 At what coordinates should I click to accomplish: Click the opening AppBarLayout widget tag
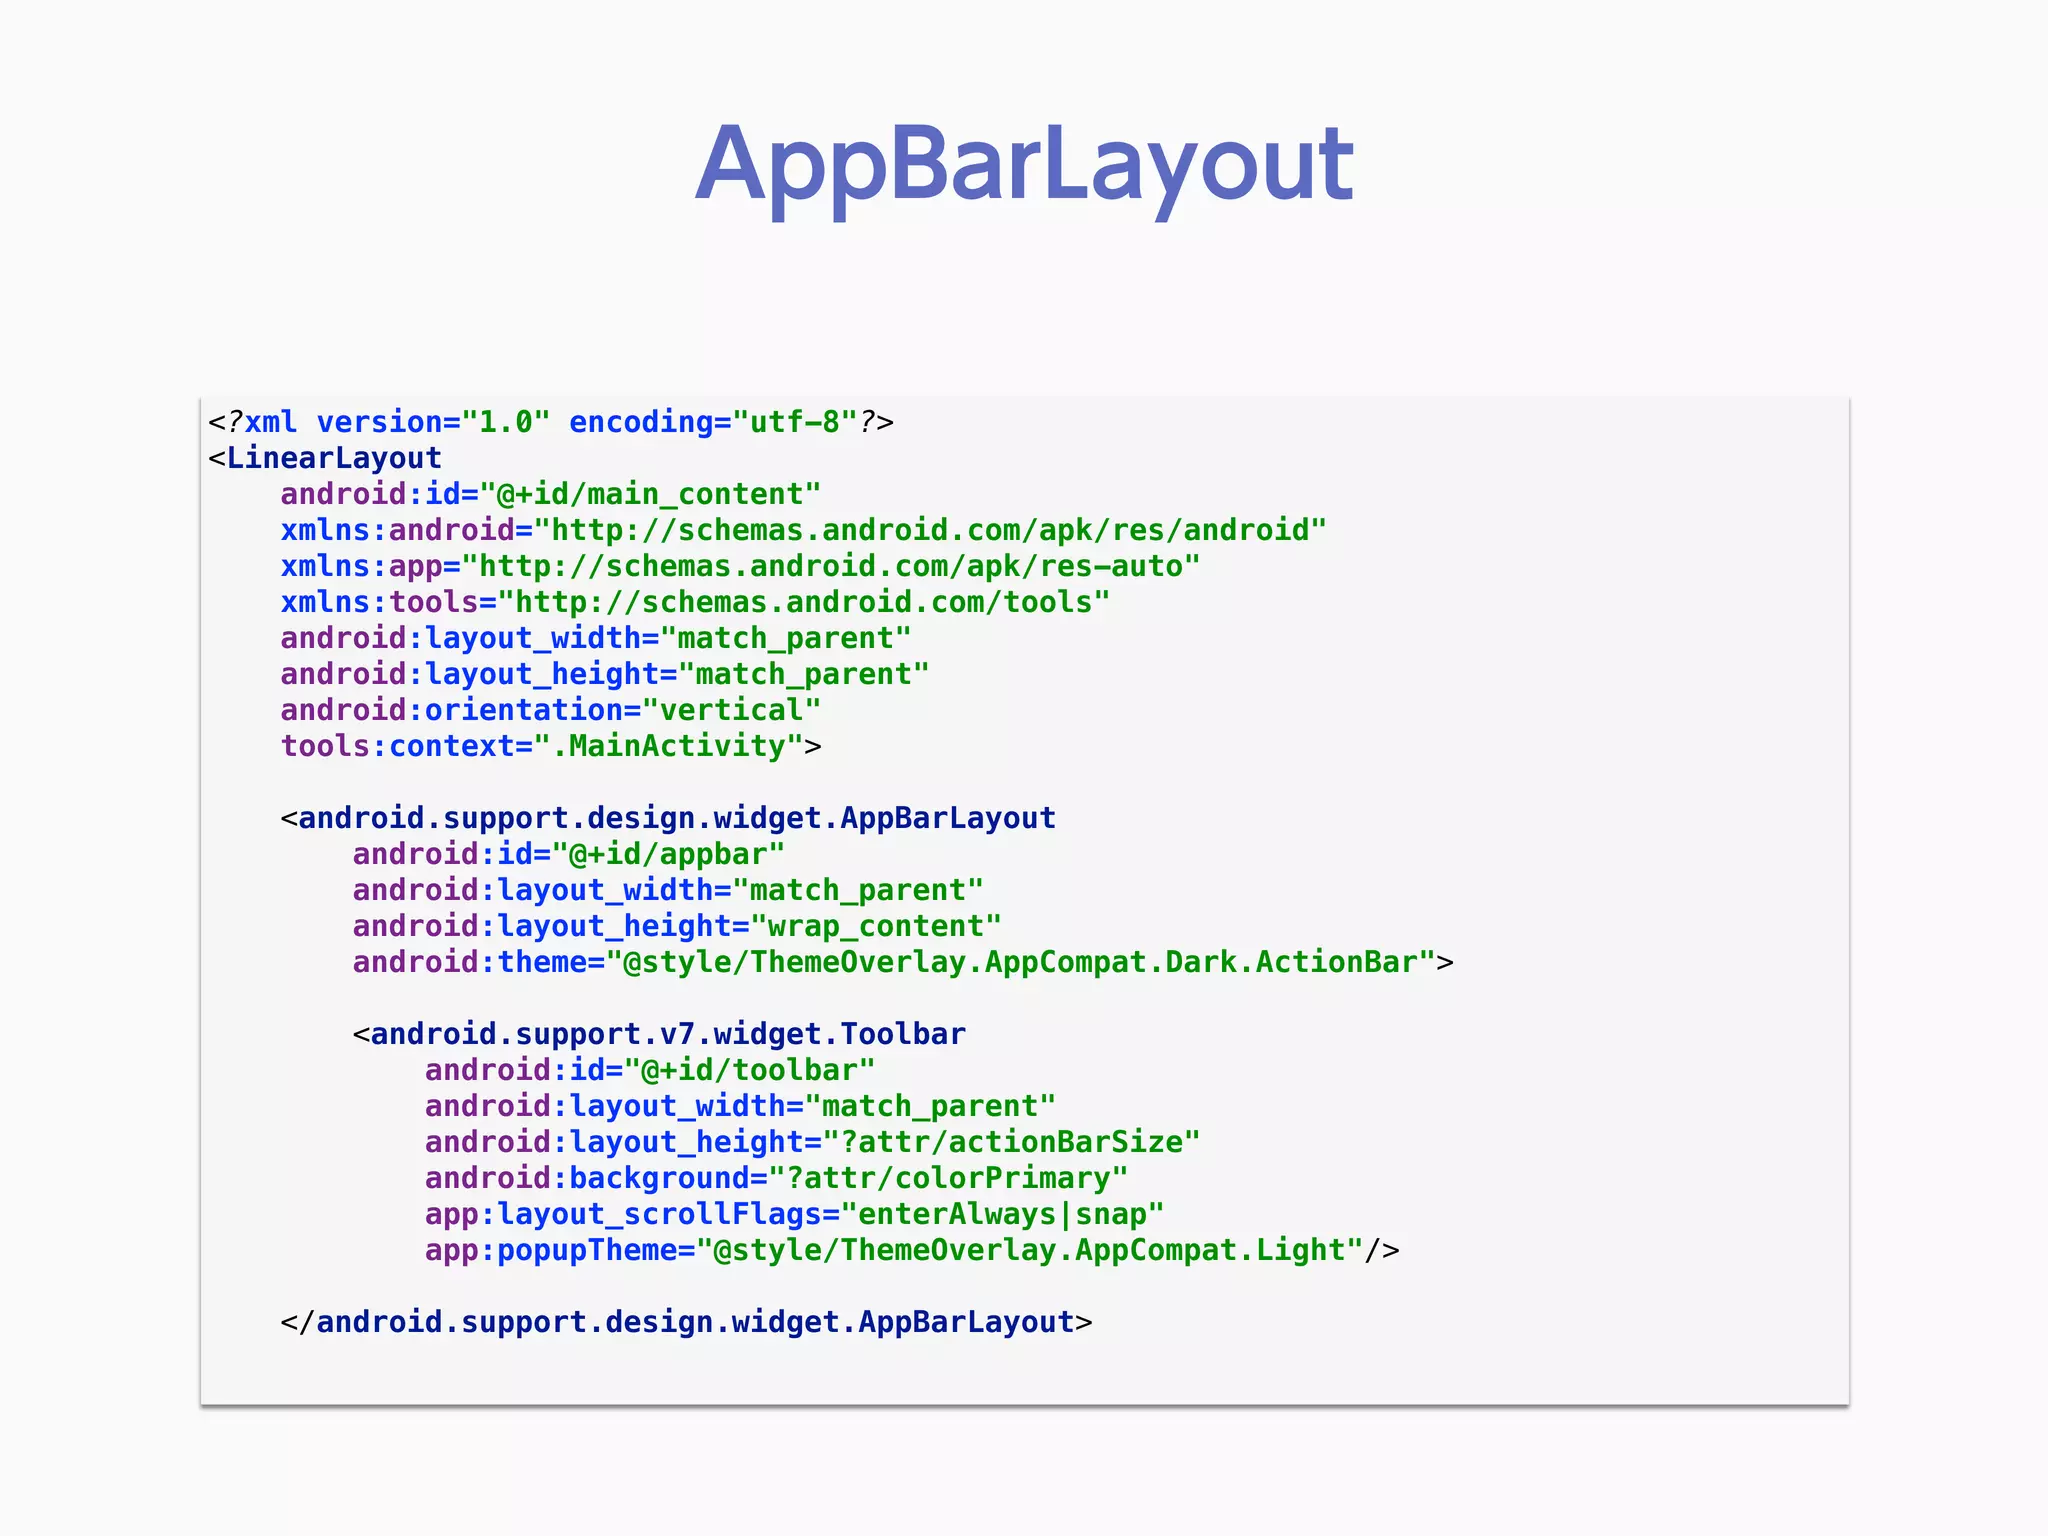point(668,818)
